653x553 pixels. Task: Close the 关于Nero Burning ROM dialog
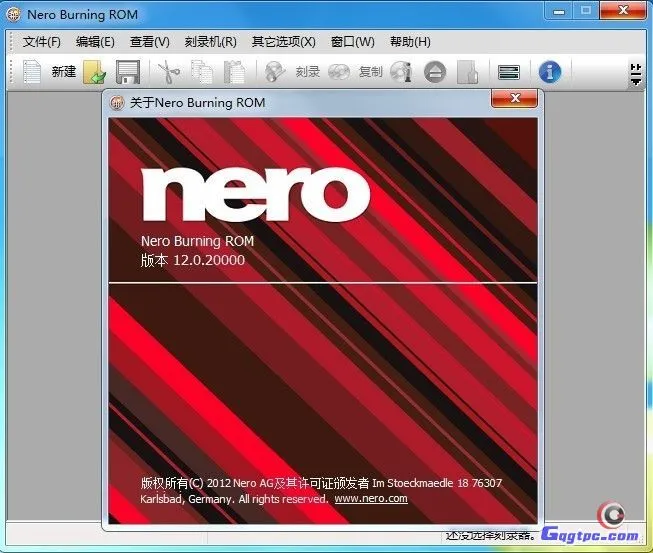click(x=515, y=98)
